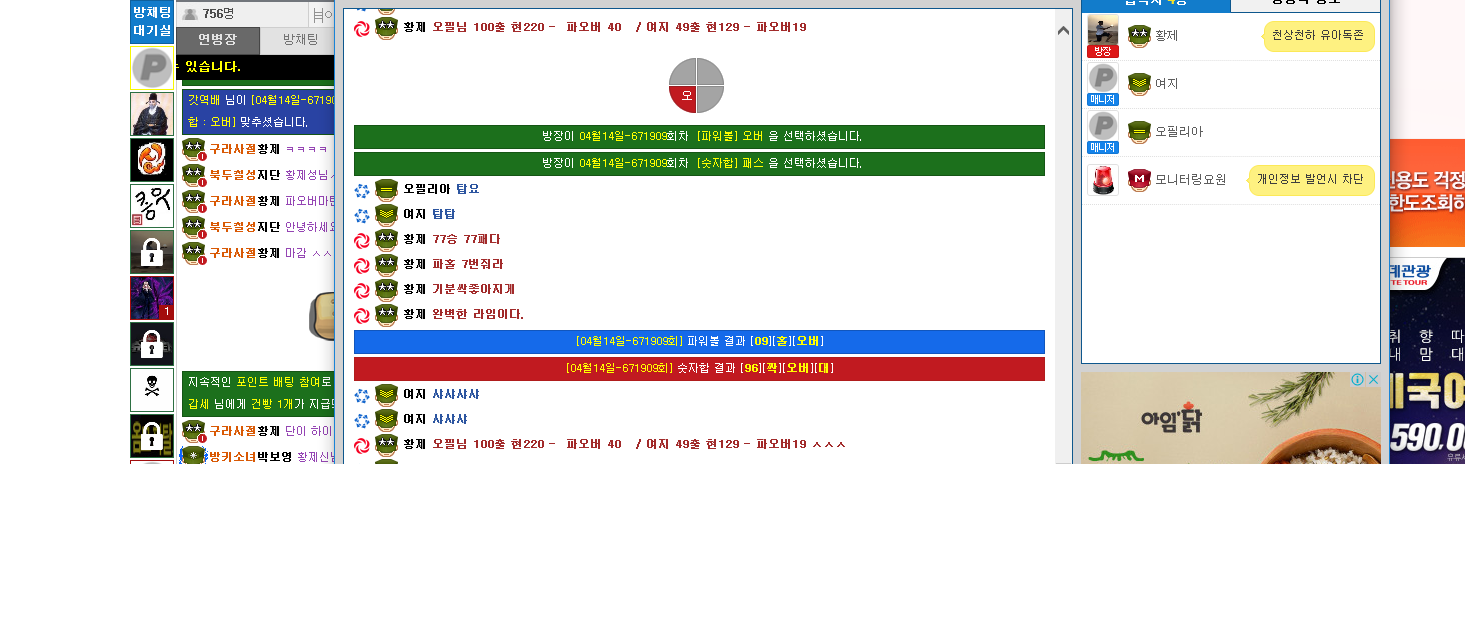The height and width of the screenshot is (630, 1465).
Task: Click 여지's message 탑탑
Action: coord(444,214)
